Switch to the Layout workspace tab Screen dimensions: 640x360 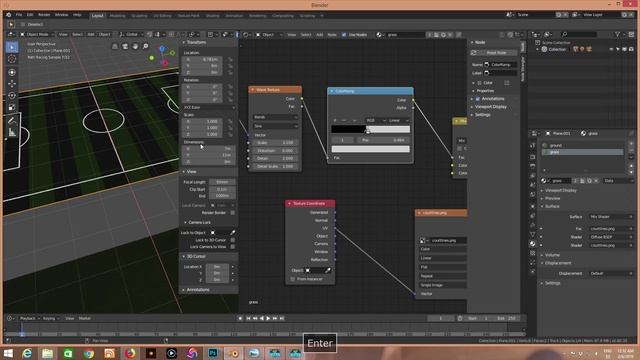click(98, 16)
